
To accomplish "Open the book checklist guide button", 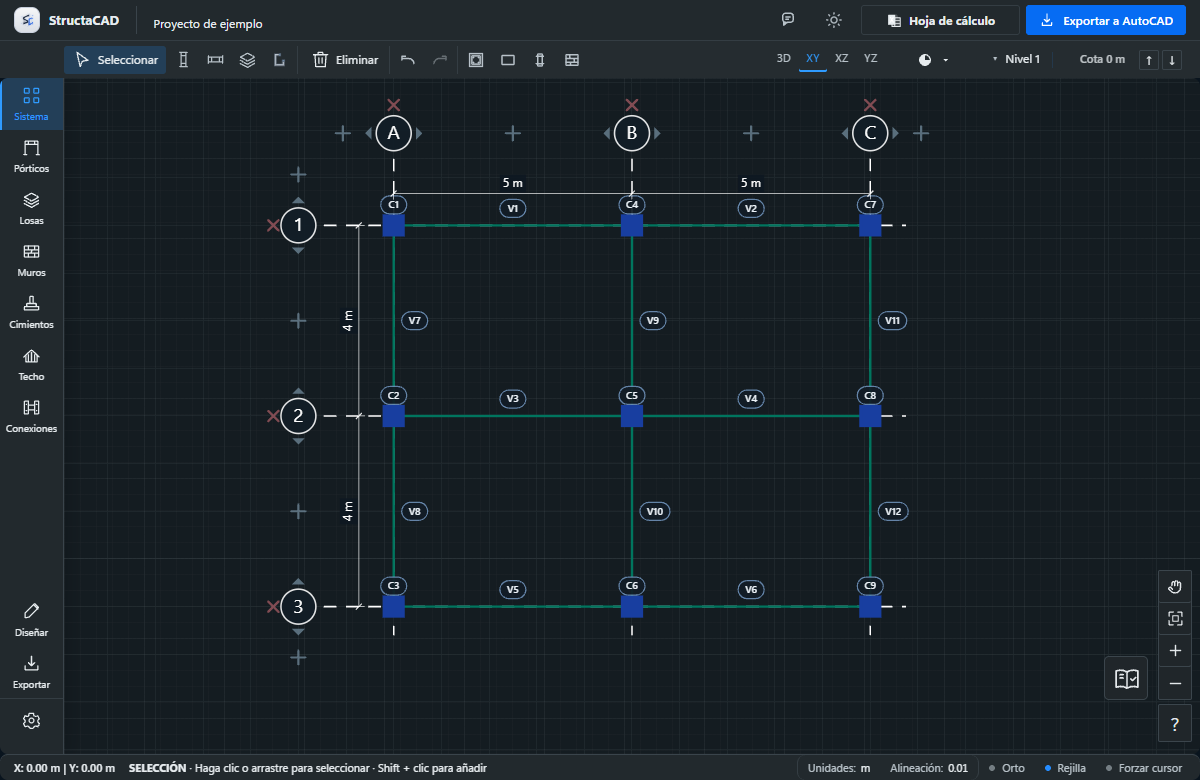I will click(1127, 679).
